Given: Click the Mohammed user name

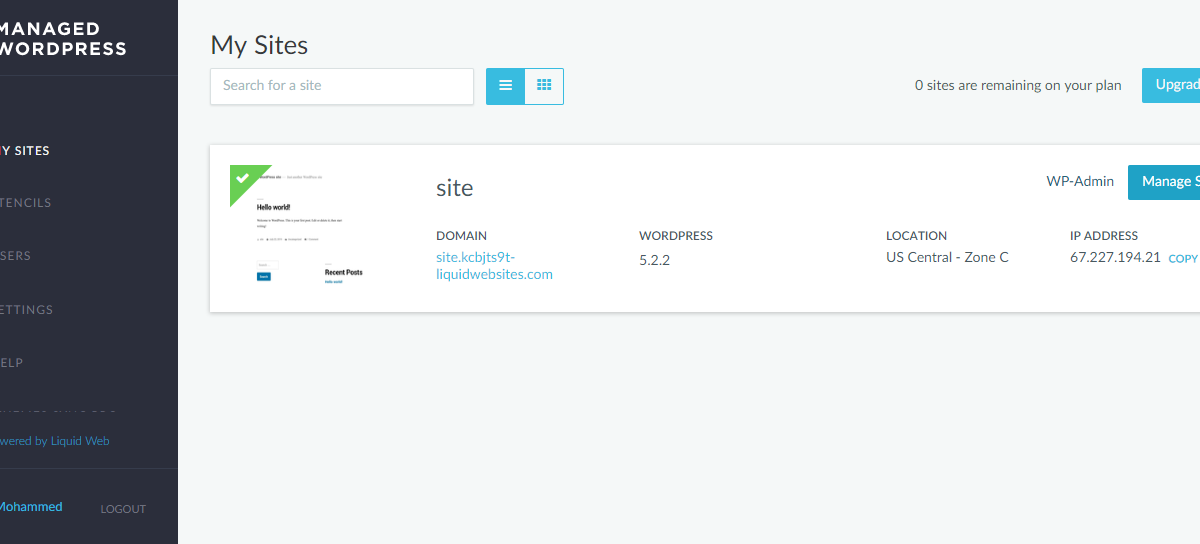Looking at the screenshot, I should coord(30,507).
